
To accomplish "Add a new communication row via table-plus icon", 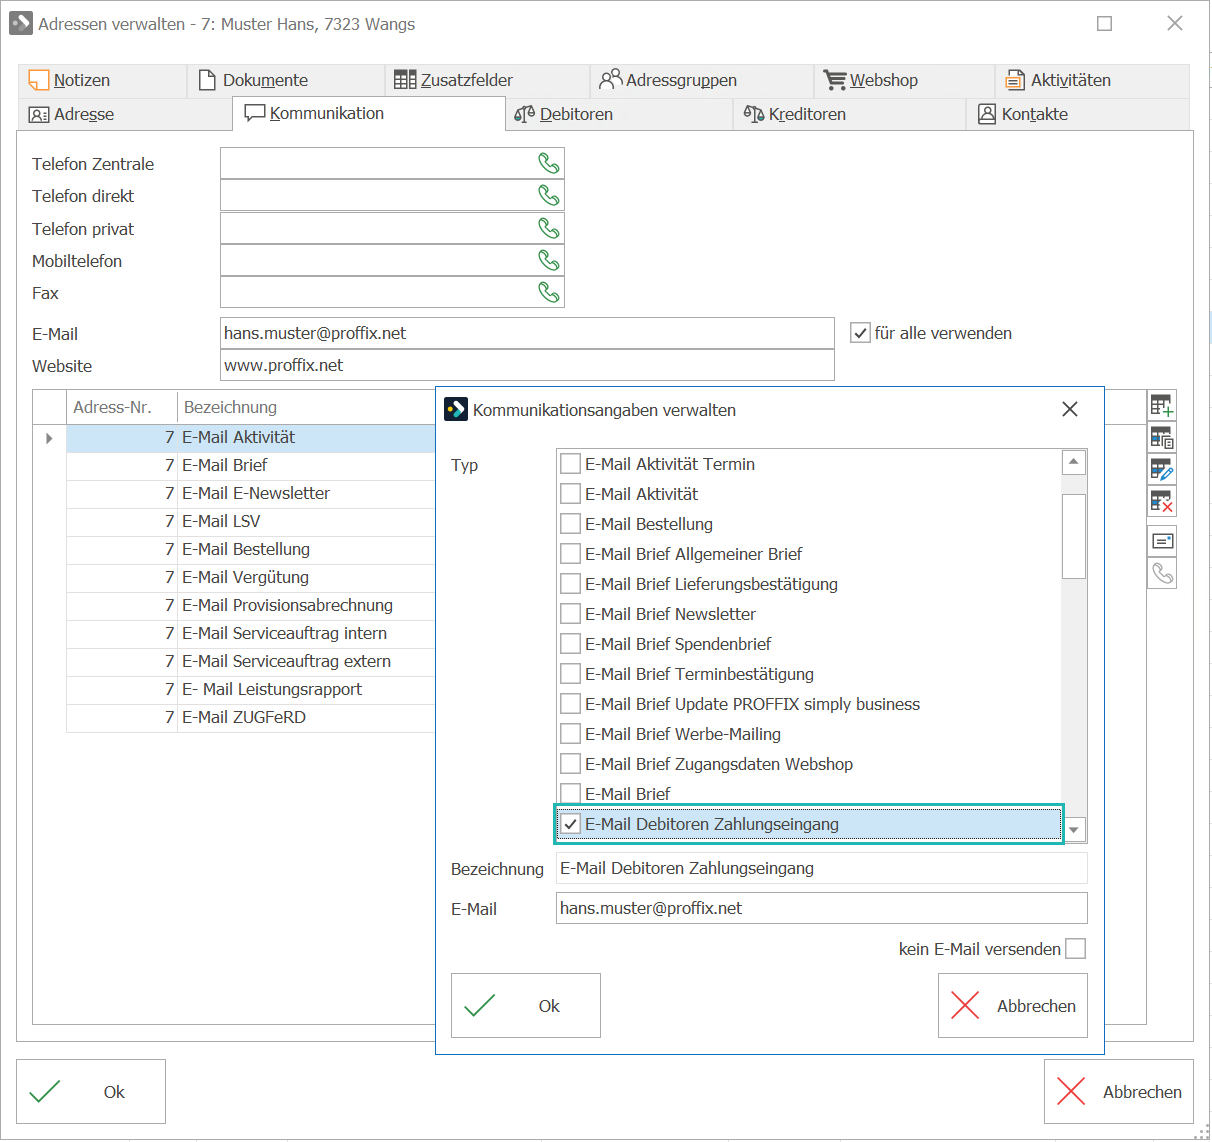I will point(1161,406).
